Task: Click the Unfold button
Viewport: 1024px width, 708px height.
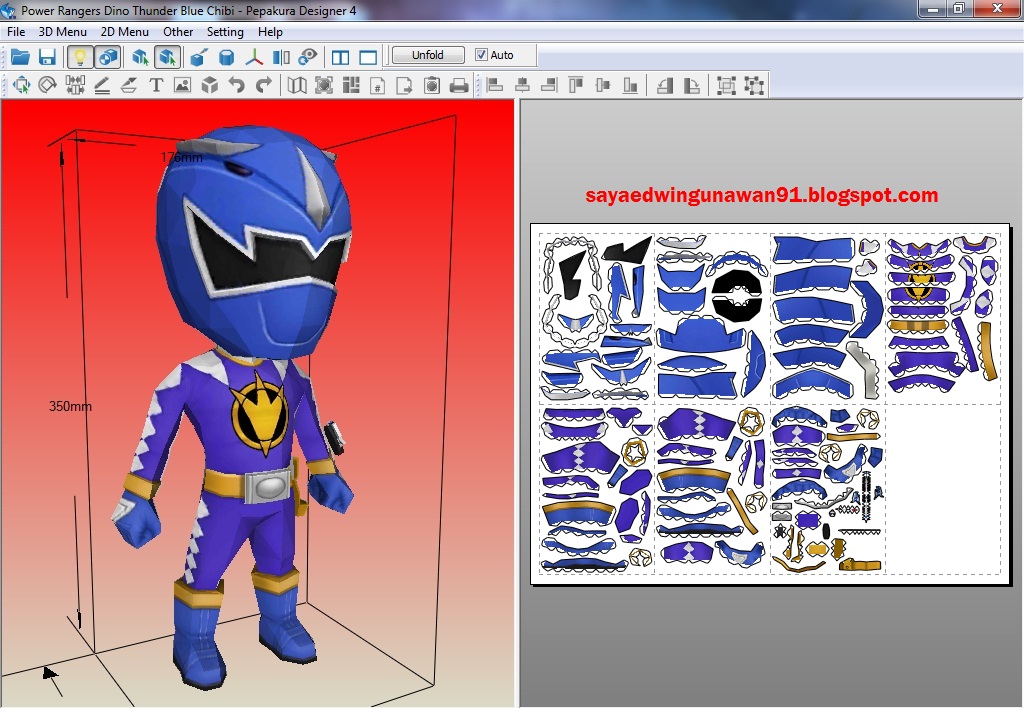Action: [428, 55]
